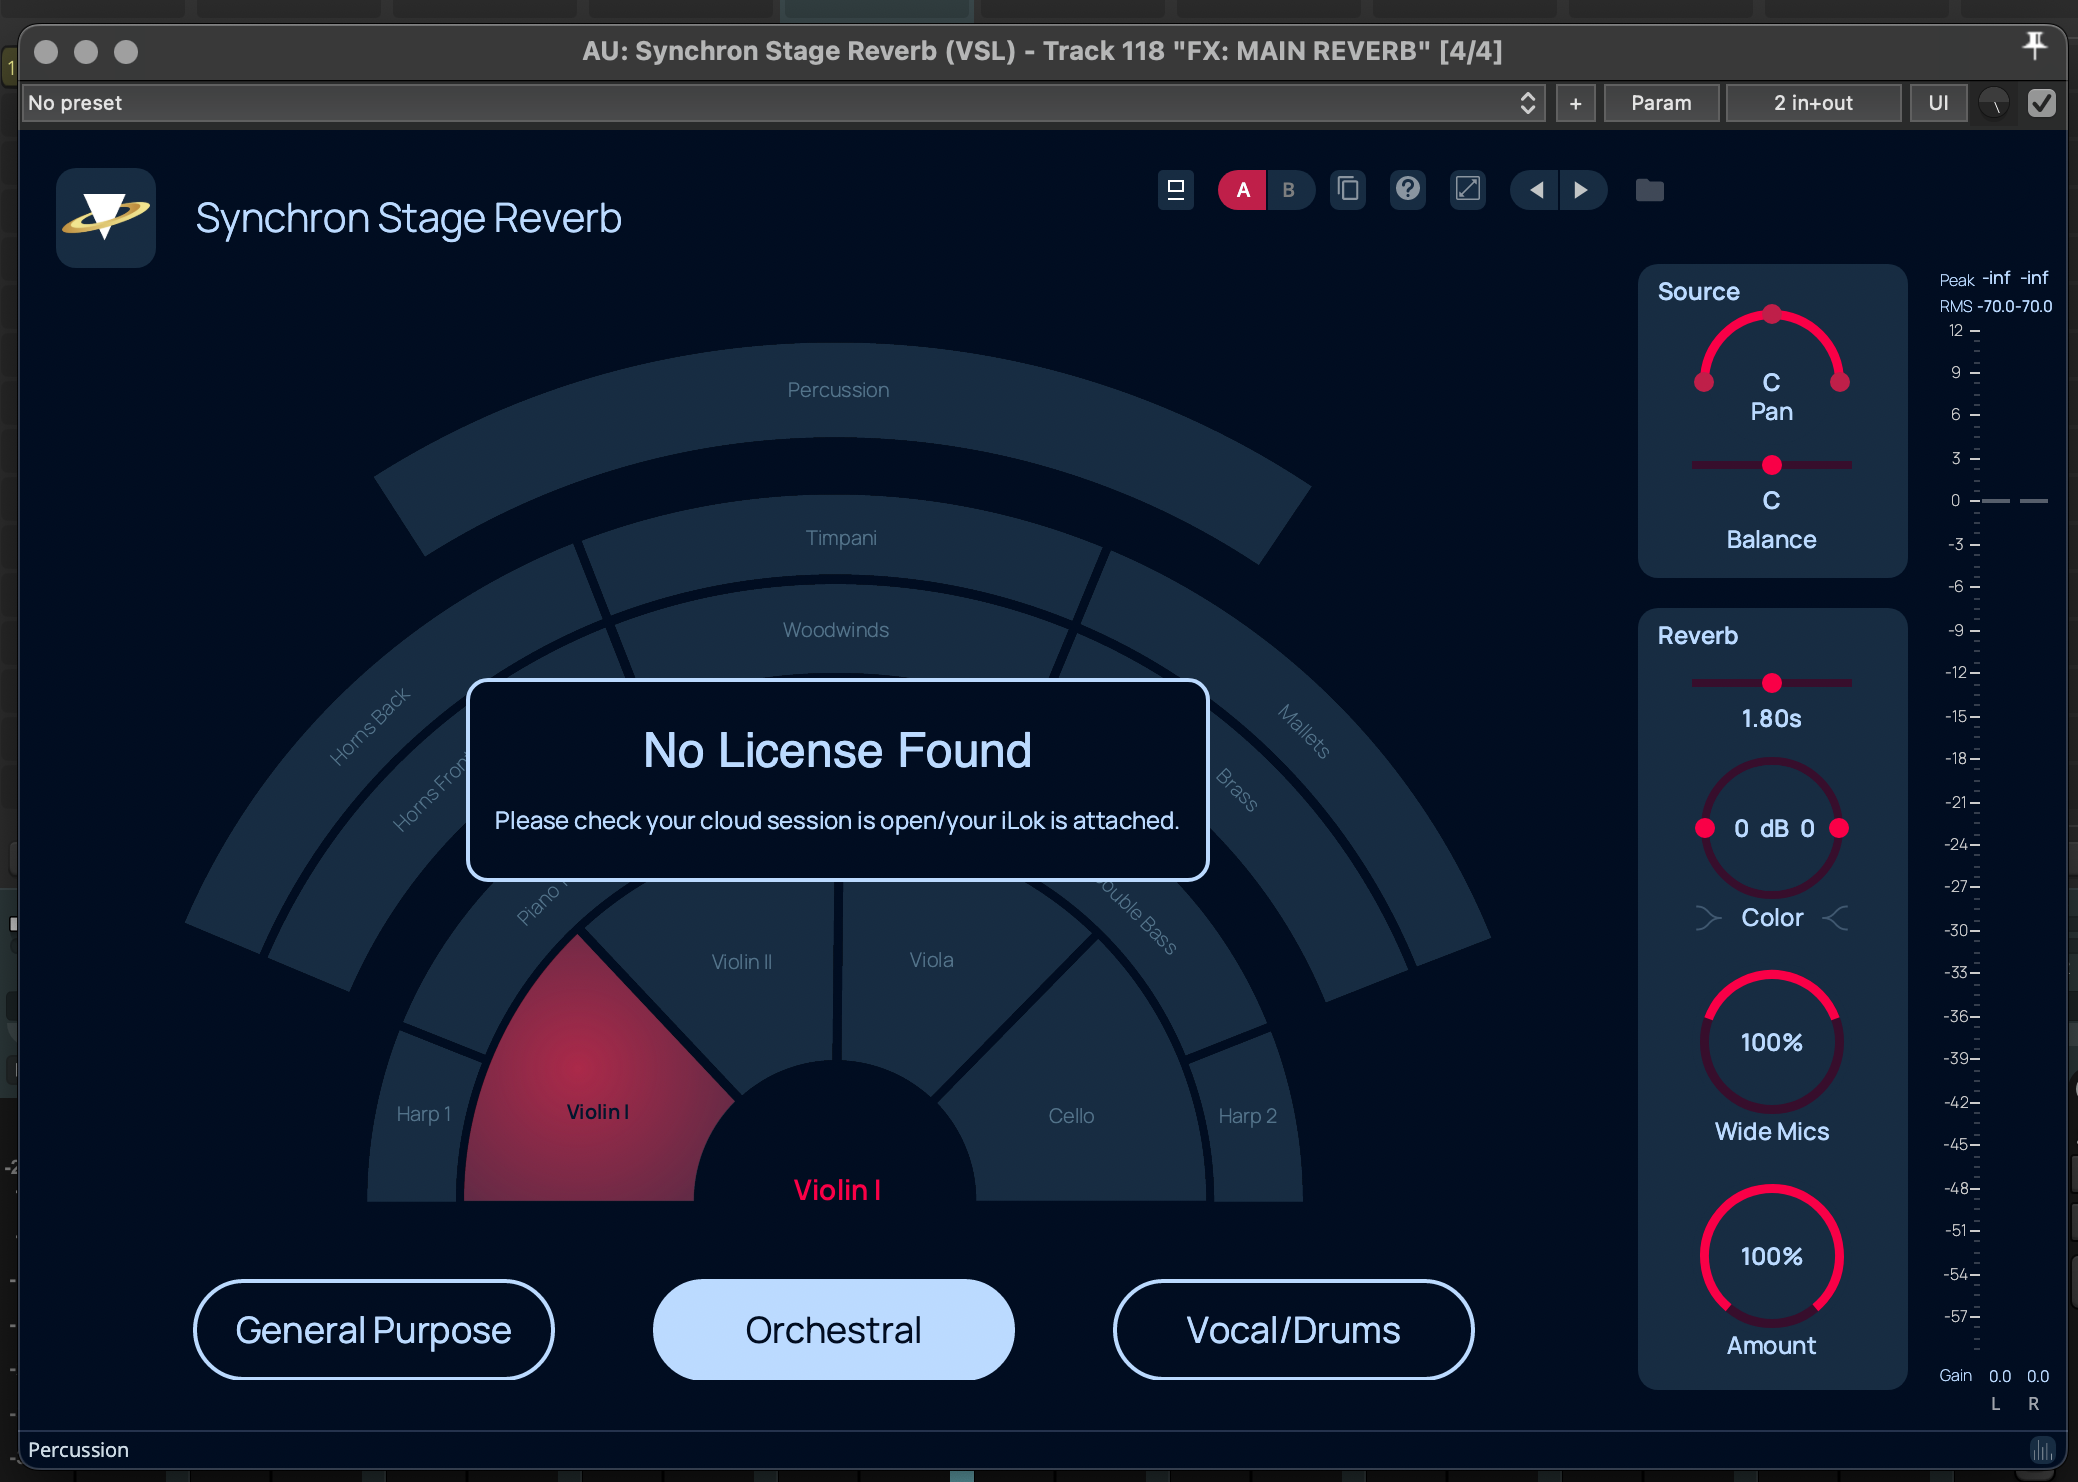Click the high-cut color filter icon

pos(1835,918)
